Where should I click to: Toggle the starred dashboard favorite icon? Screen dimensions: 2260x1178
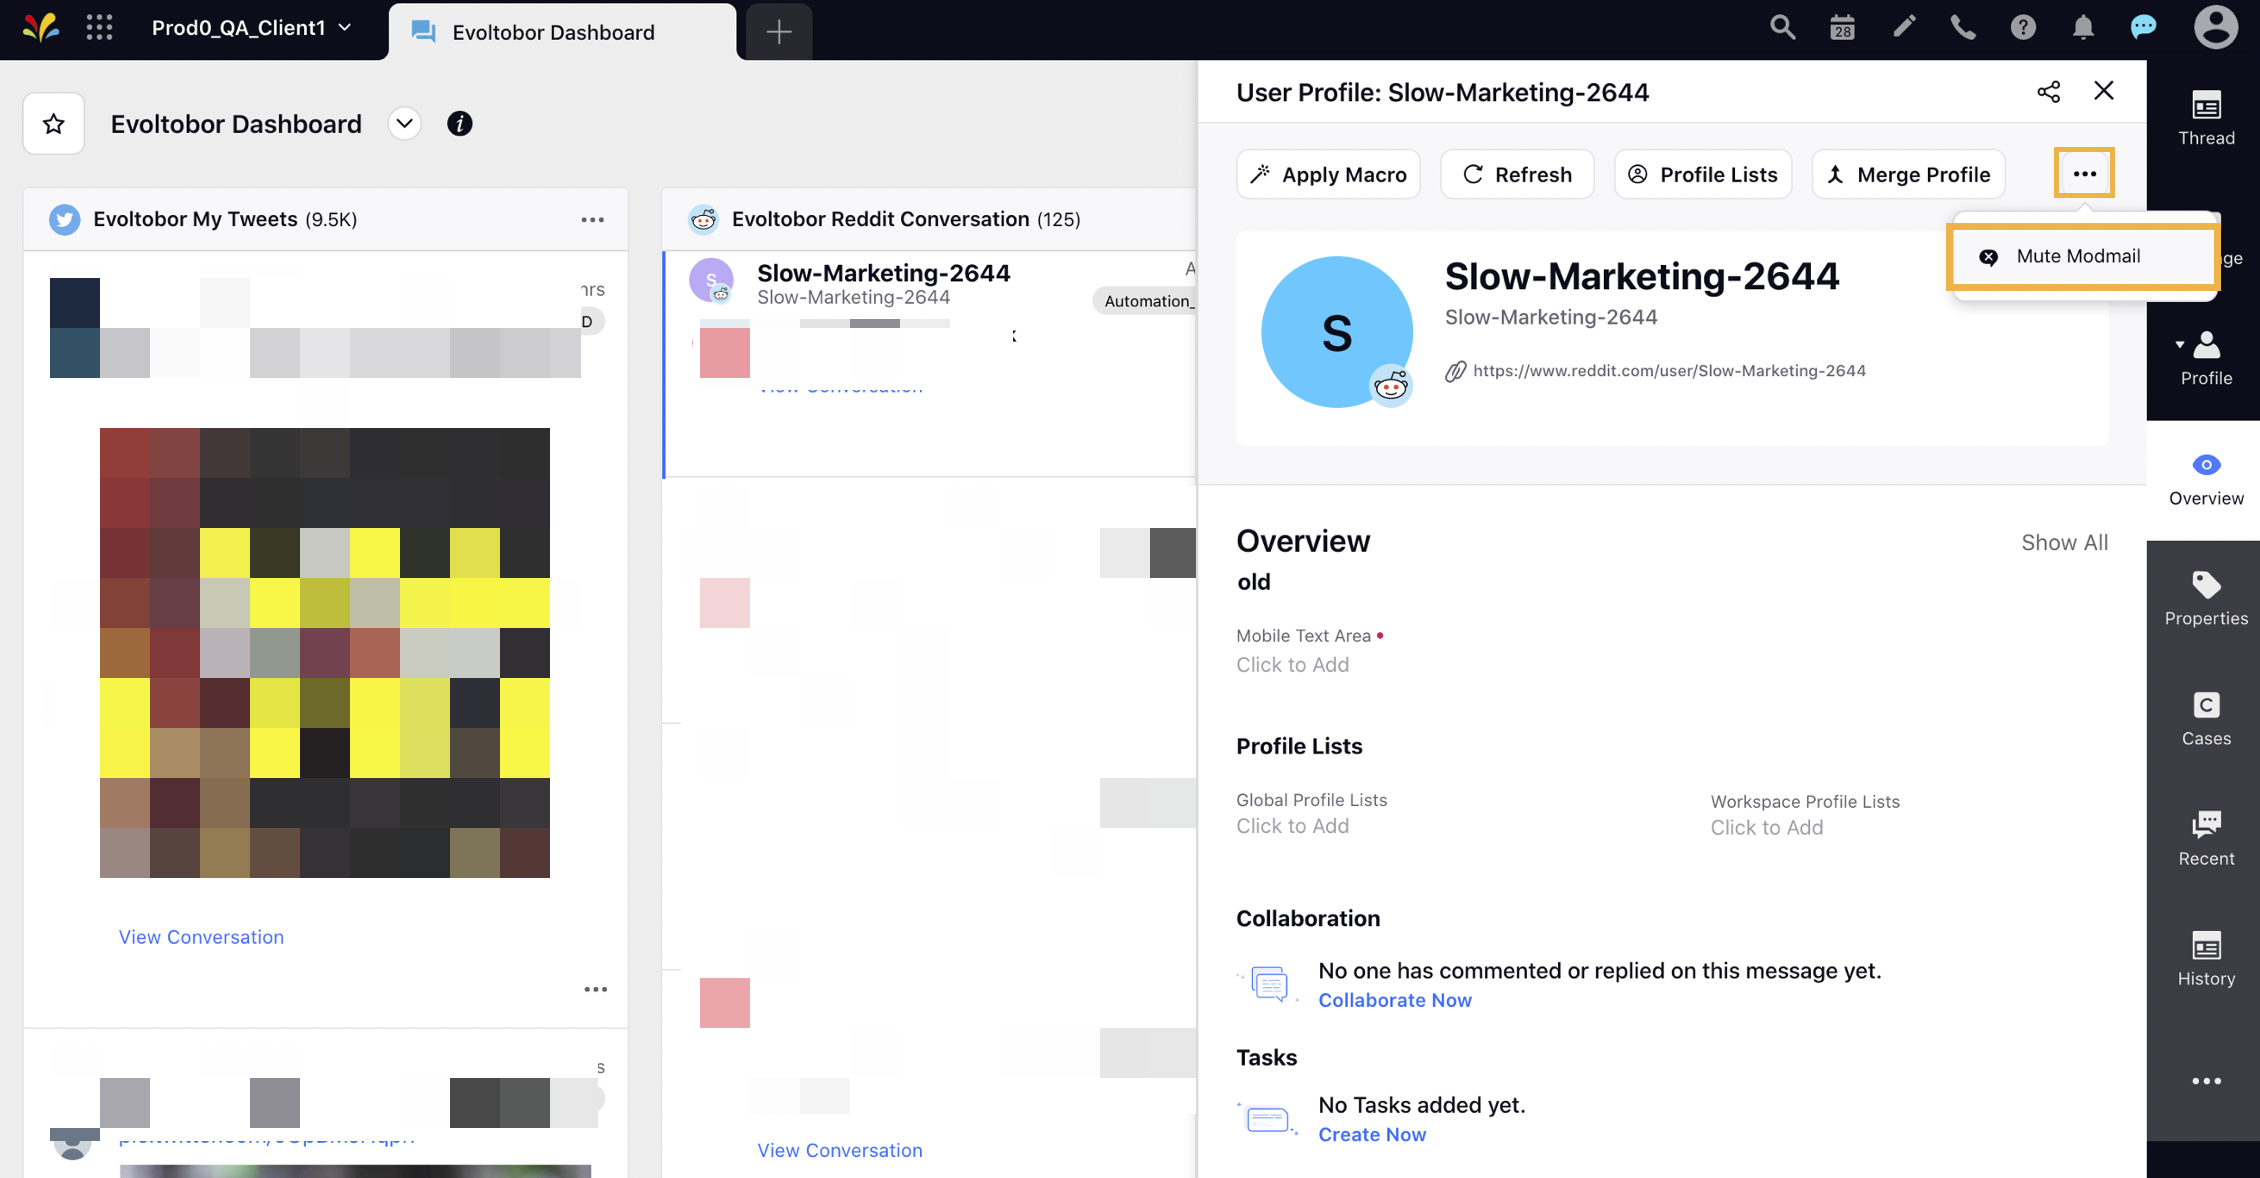click(x=52, y=123)
